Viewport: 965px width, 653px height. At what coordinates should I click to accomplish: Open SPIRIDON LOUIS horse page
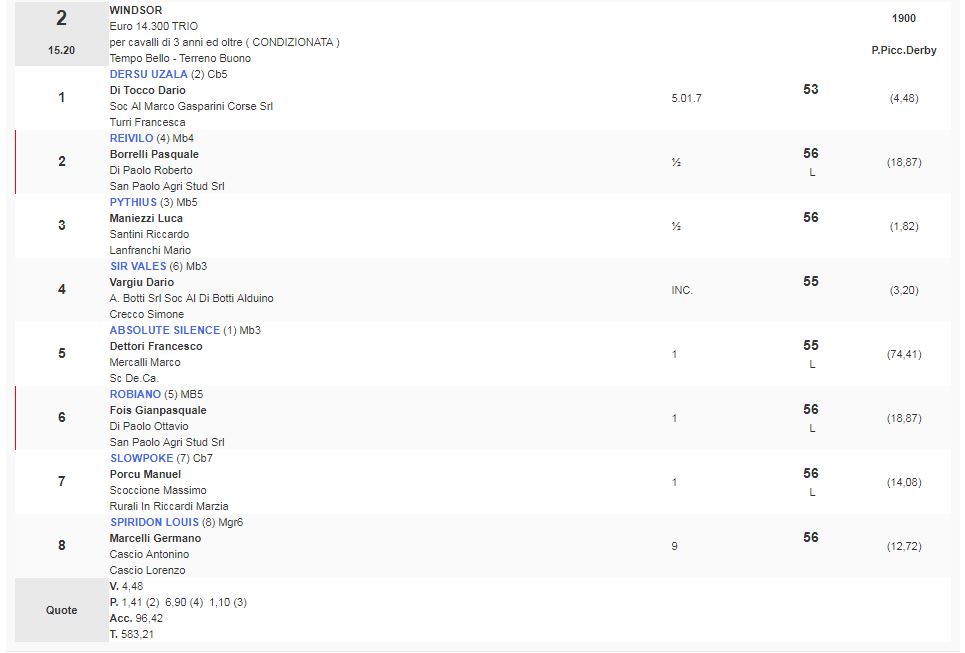[x=154, y=522]
